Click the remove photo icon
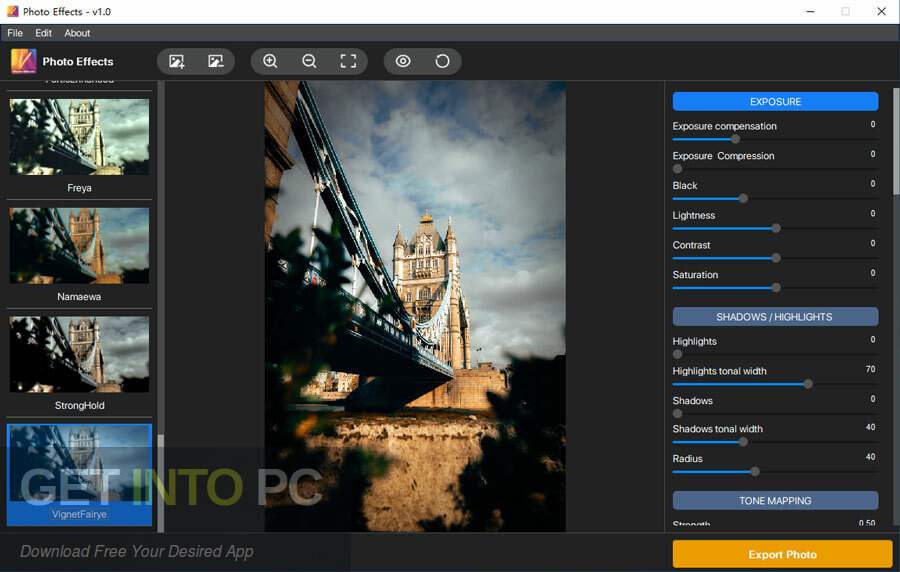Viewport: 900px width, 572px height. click(x=216, y=61)
